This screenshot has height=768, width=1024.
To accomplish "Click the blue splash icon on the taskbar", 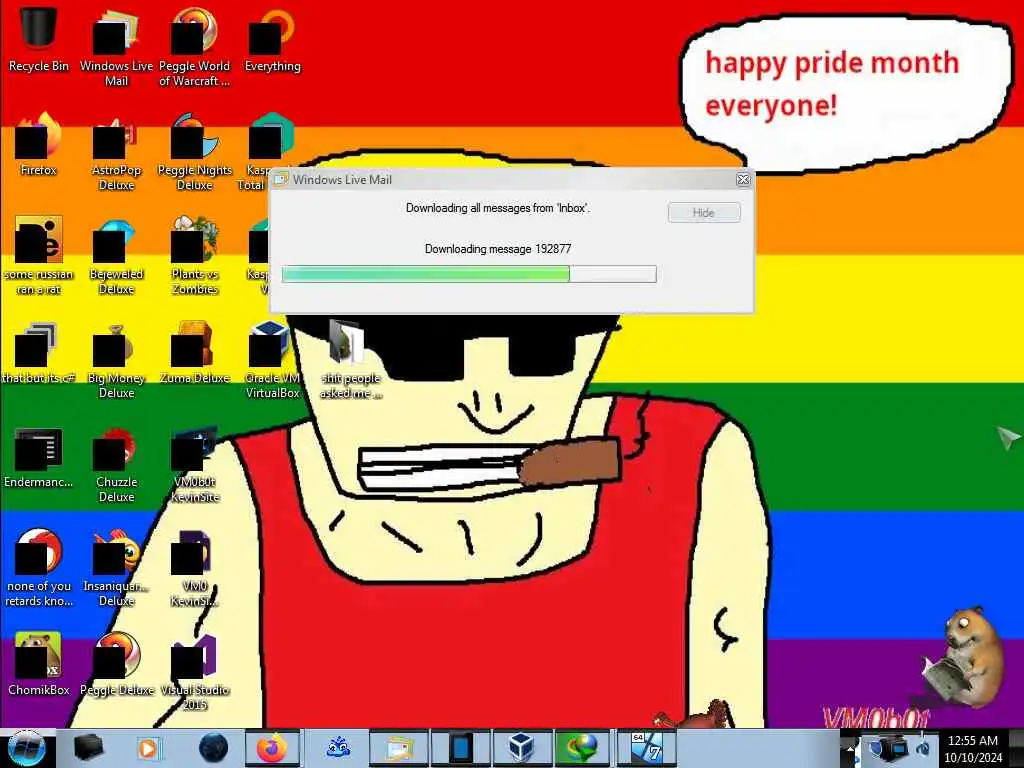I will click(338, 748).
